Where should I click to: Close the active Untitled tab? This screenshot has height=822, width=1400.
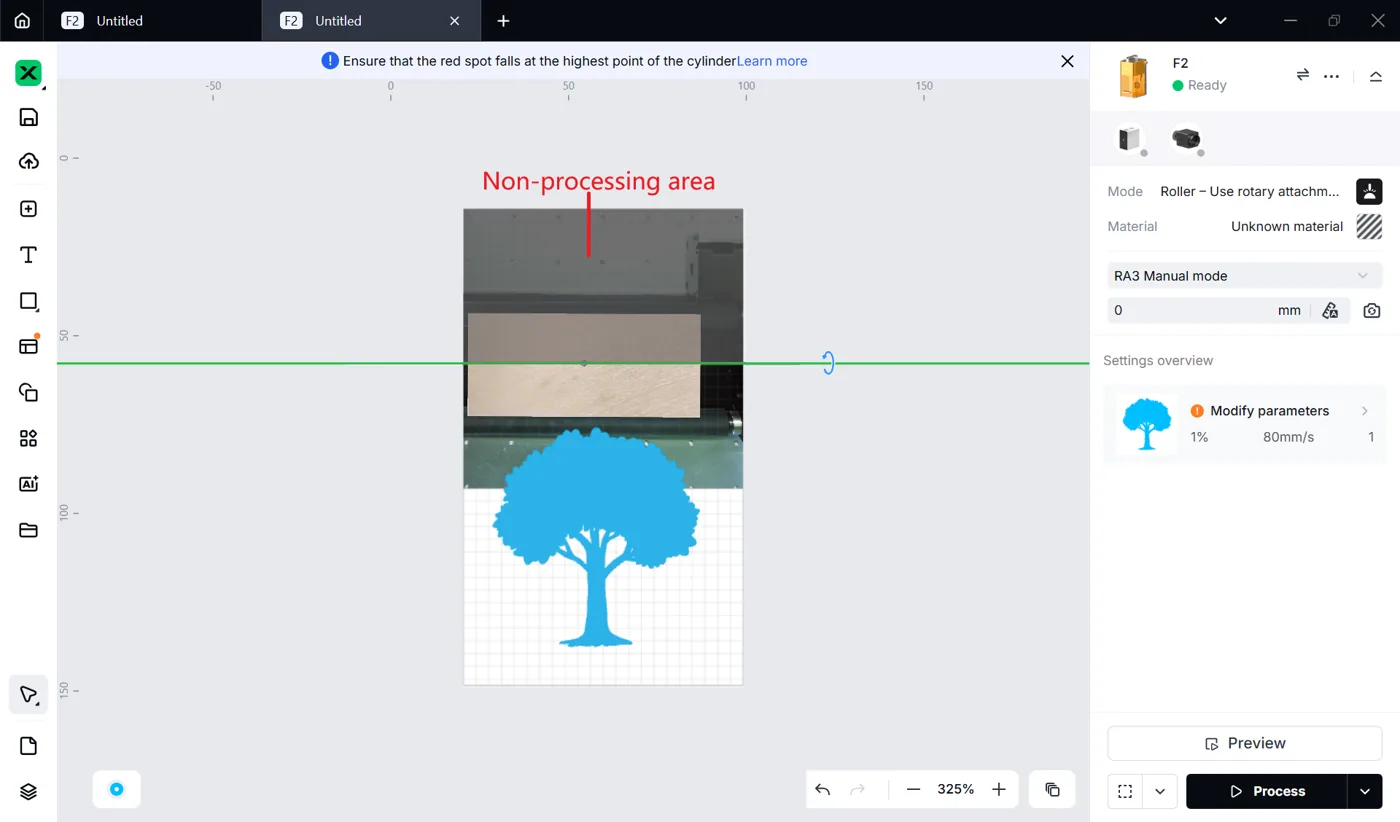[455, 20]
